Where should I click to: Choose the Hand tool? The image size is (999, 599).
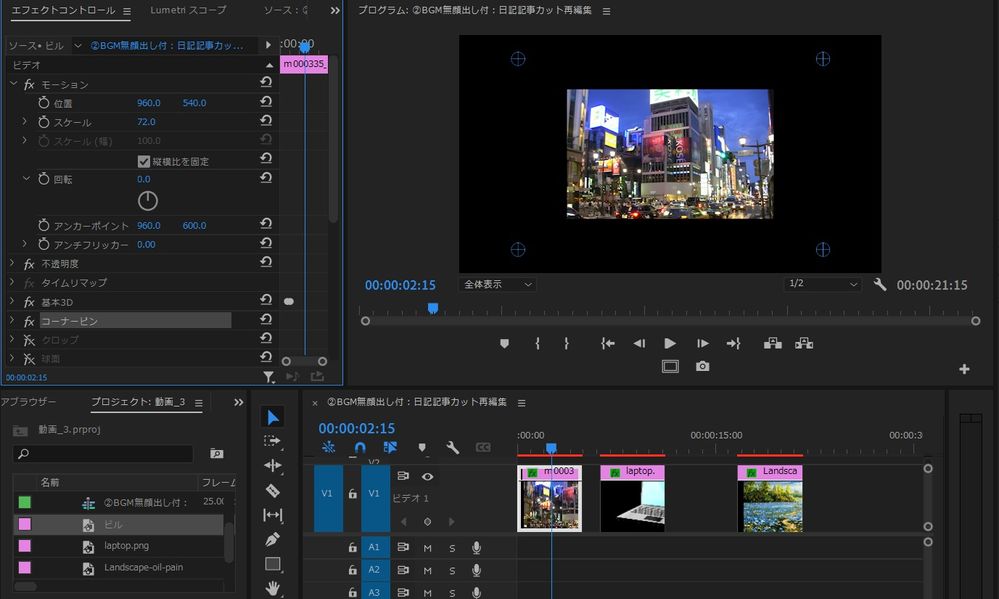click(x=273, y=588)
